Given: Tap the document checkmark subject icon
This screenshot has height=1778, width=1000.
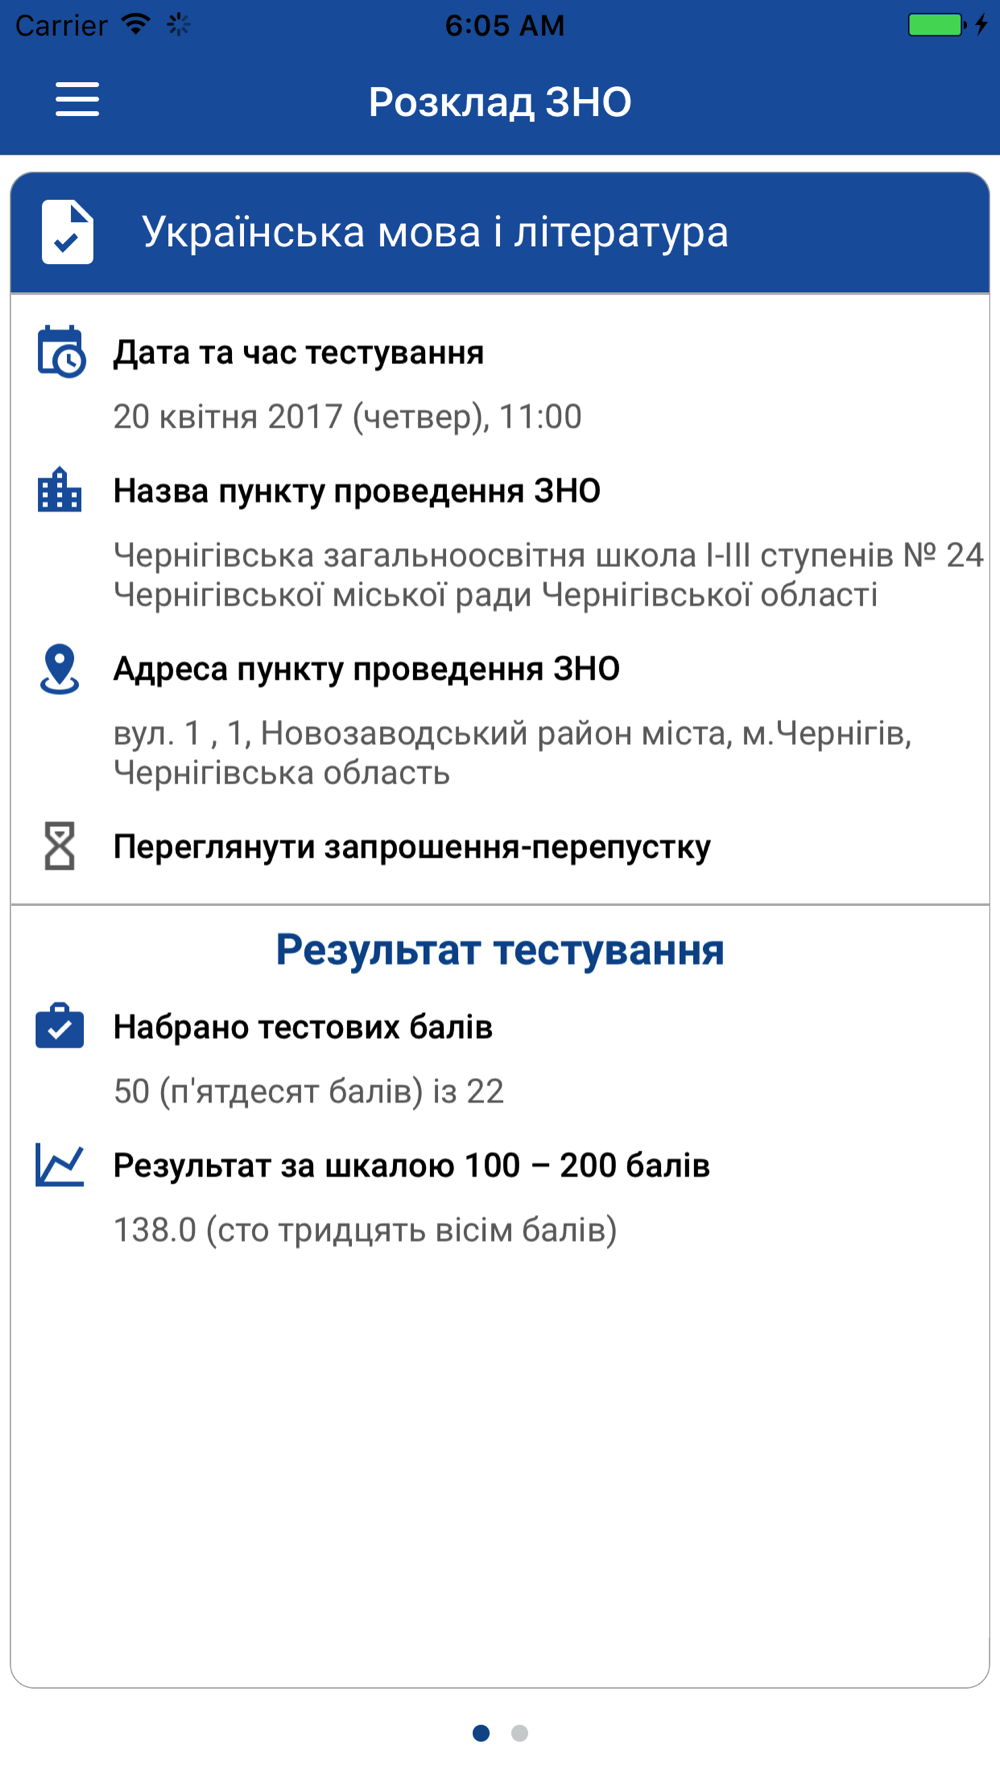Looking at the screenshot, I should (x=67, y=232).
